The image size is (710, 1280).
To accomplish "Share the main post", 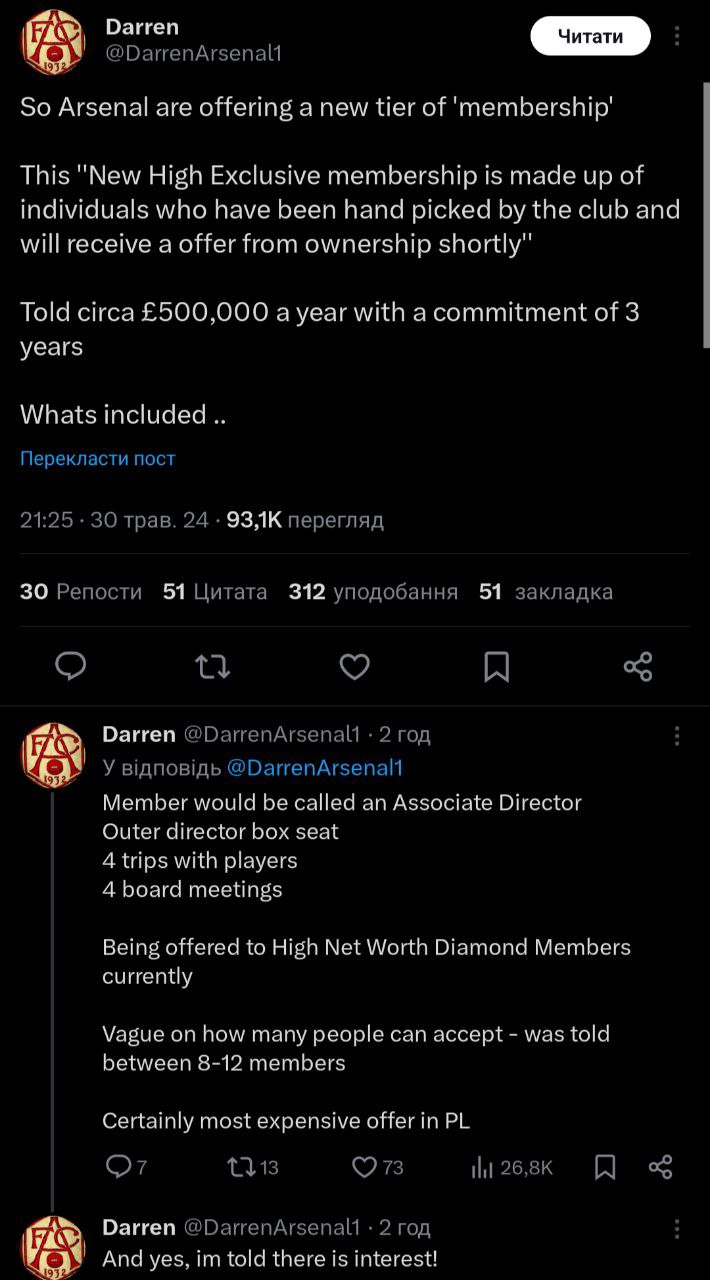I will tap(638, 666).
